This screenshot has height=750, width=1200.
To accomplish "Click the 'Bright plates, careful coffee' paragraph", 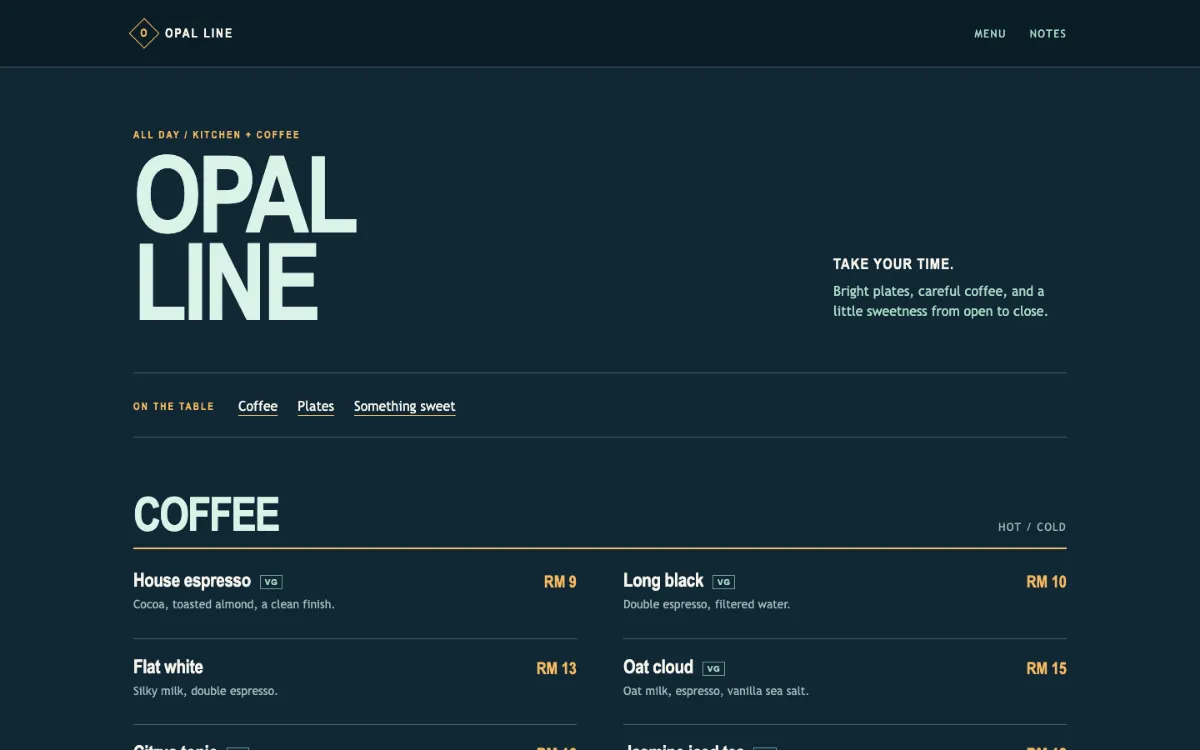I will pyautogui.click(x=940, y=301).
